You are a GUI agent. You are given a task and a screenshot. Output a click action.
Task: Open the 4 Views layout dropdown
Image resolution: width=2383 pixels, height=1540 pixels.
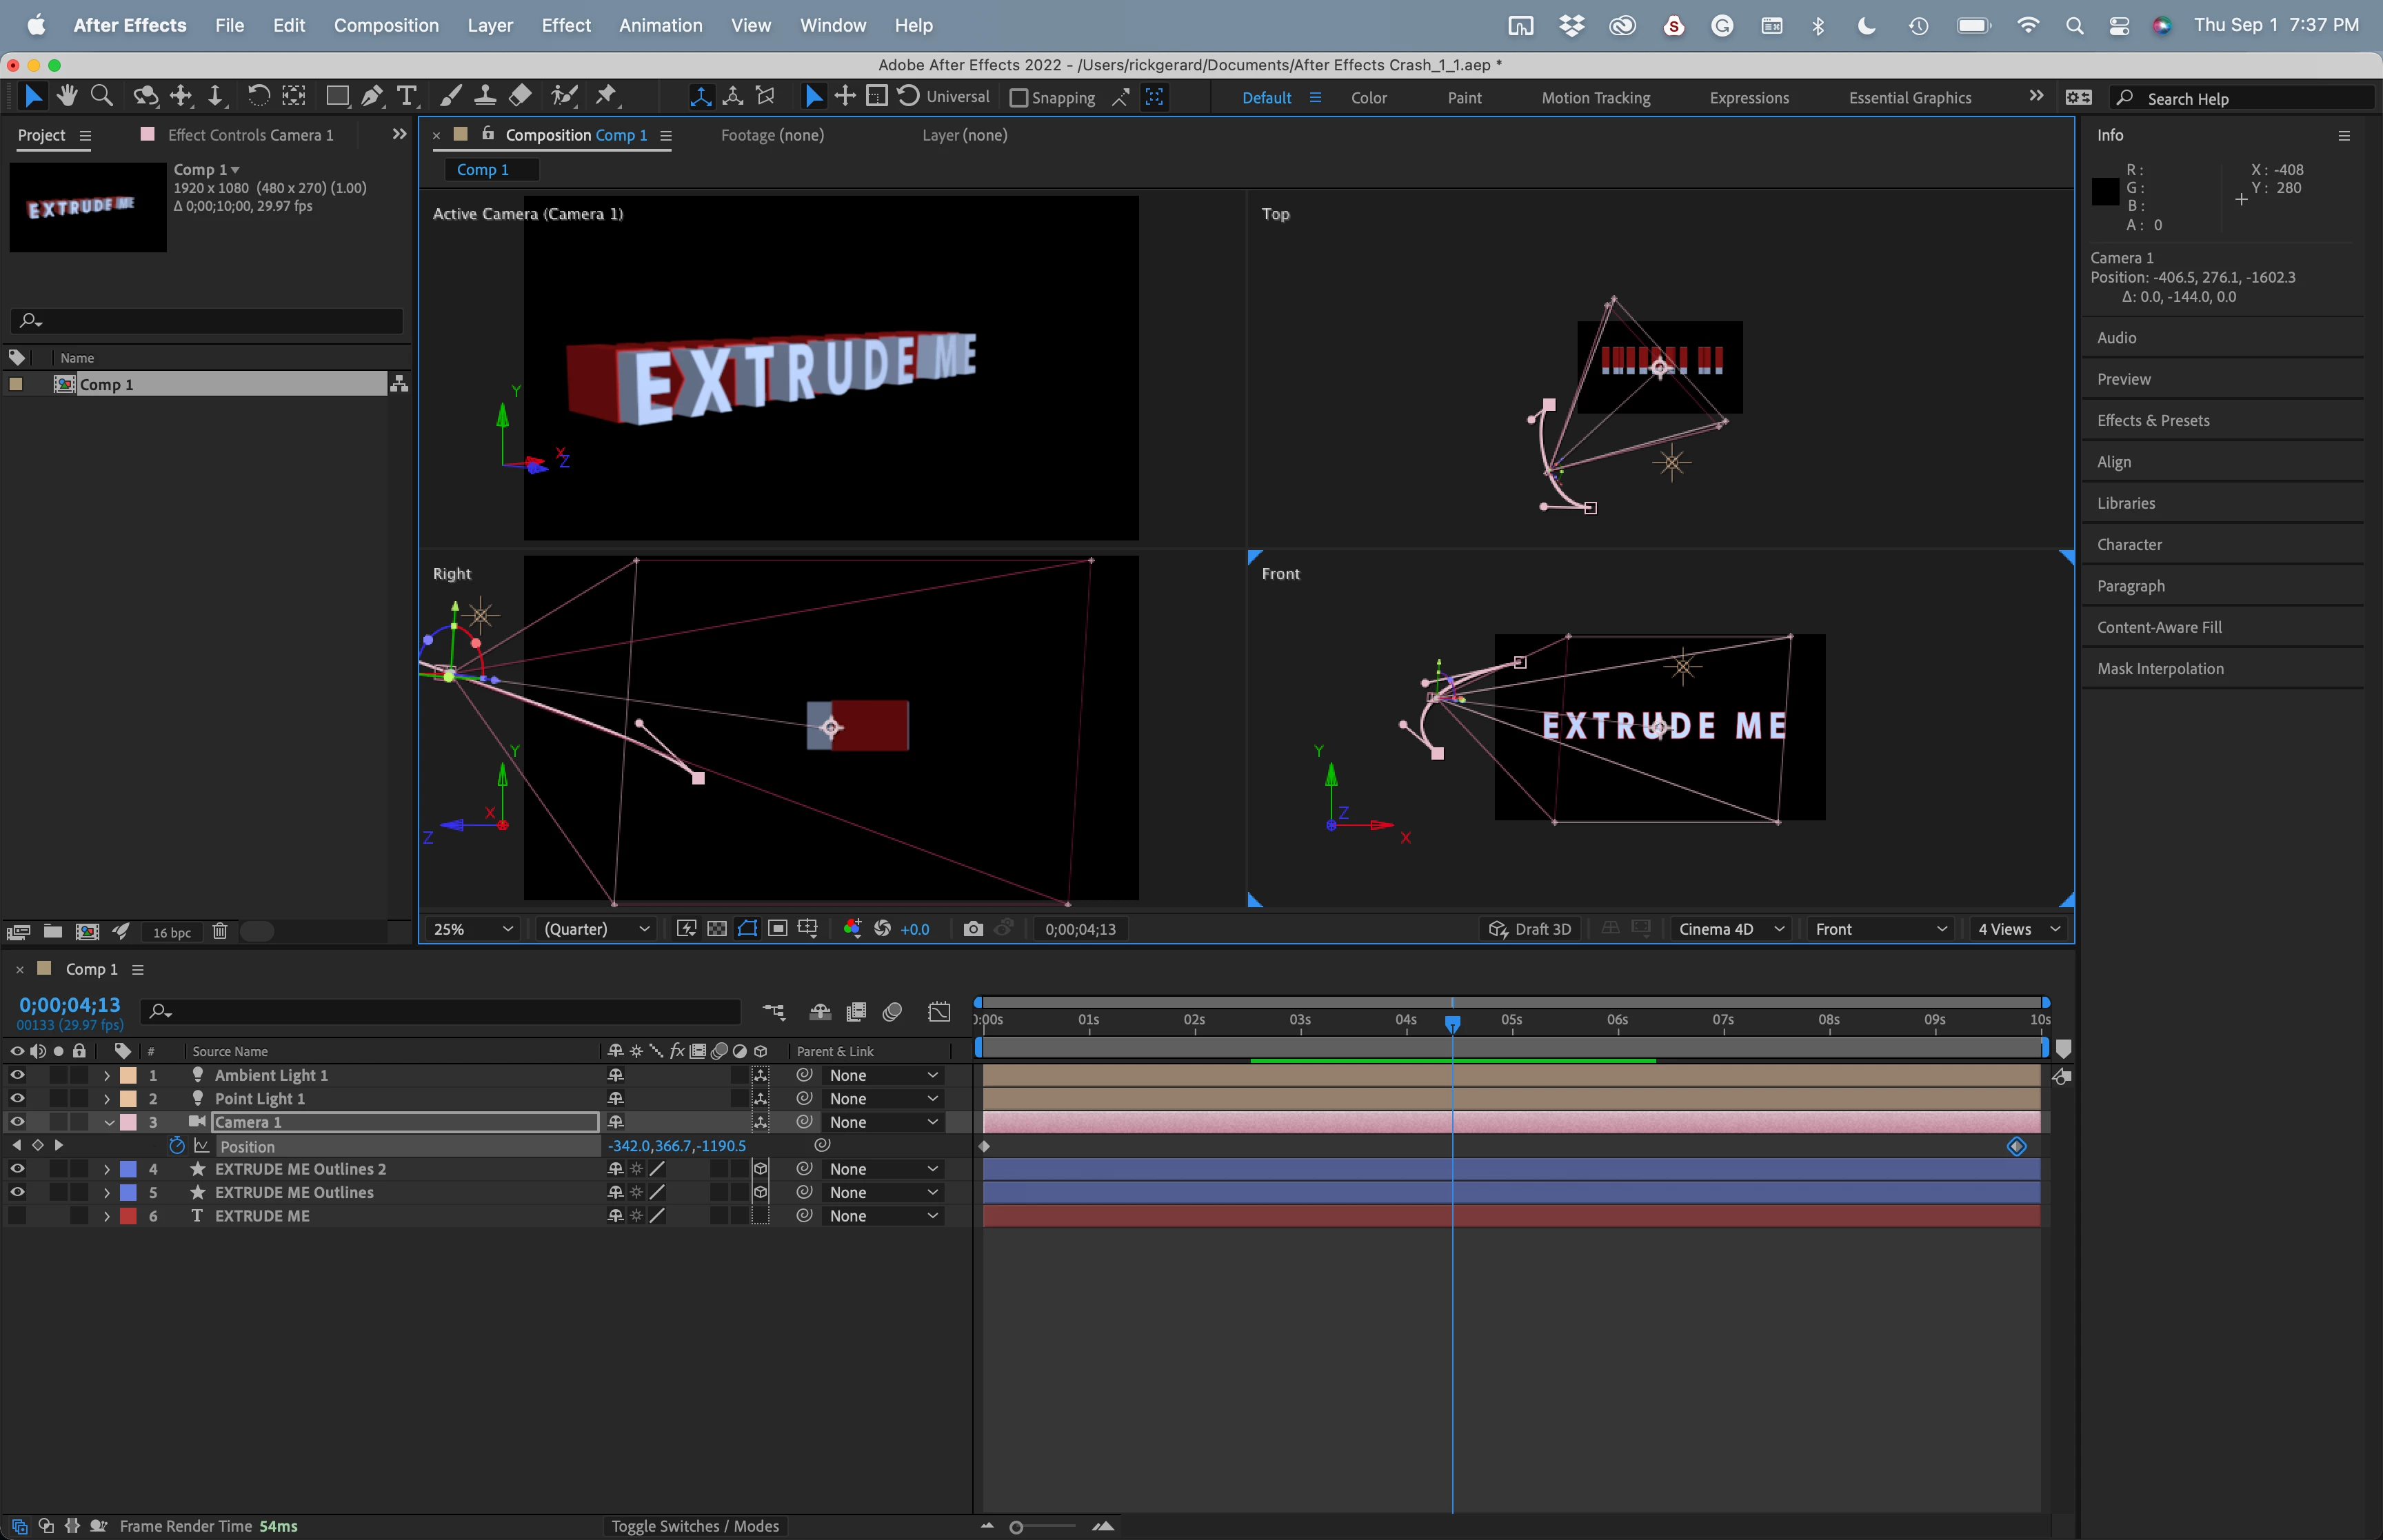[x=2018, y=929]
